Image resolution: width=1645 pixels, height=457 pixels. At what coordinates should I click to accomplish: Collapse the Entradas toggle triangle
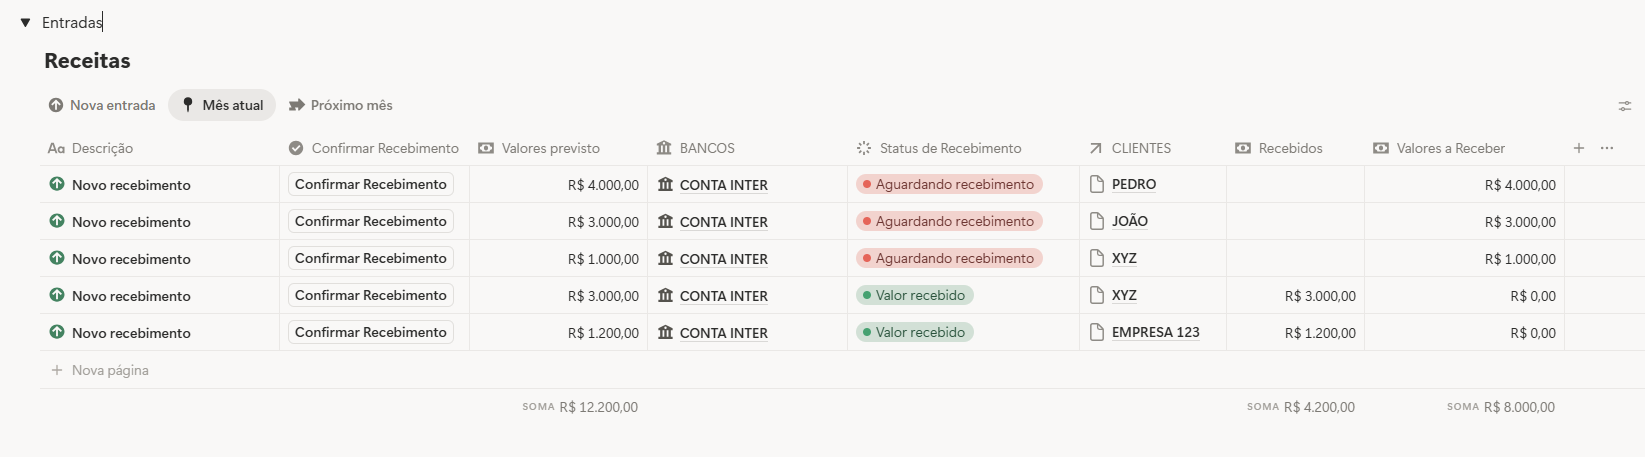(x=26, y=22)
